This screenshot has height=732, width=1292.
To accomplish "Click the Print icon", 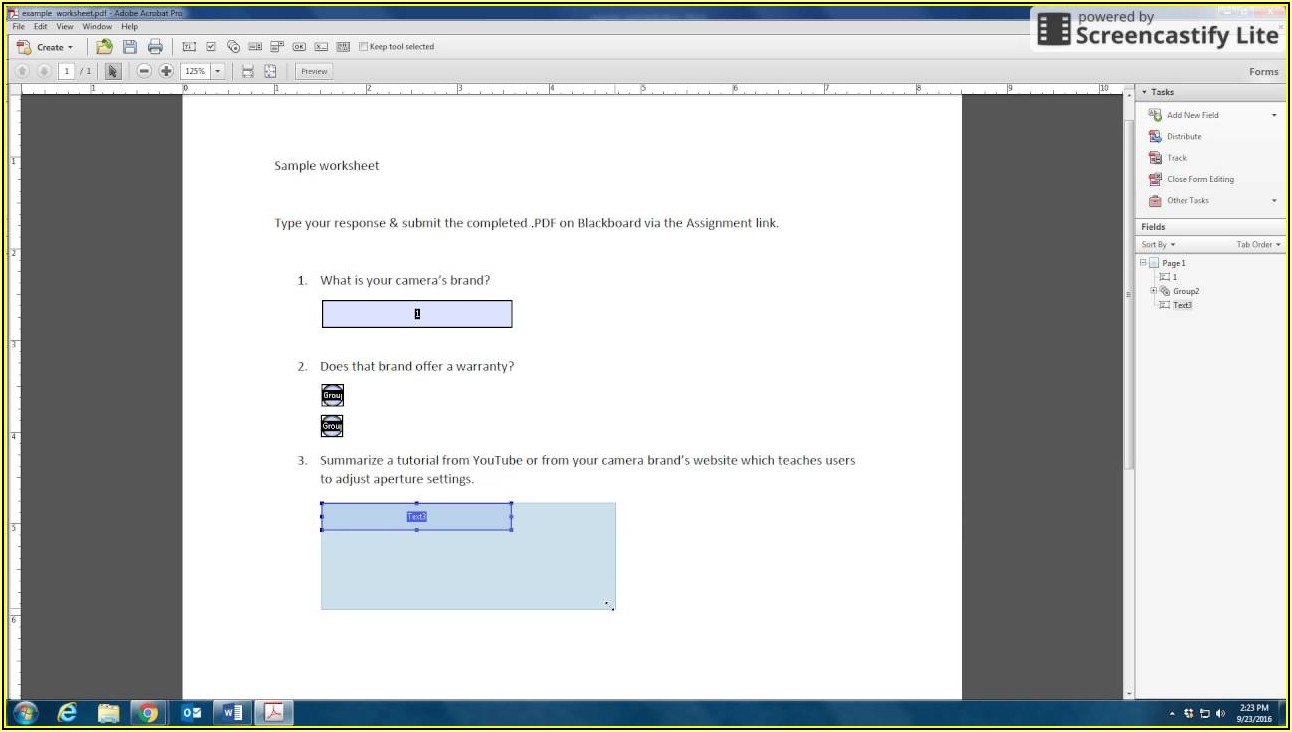I will point(155,47).
